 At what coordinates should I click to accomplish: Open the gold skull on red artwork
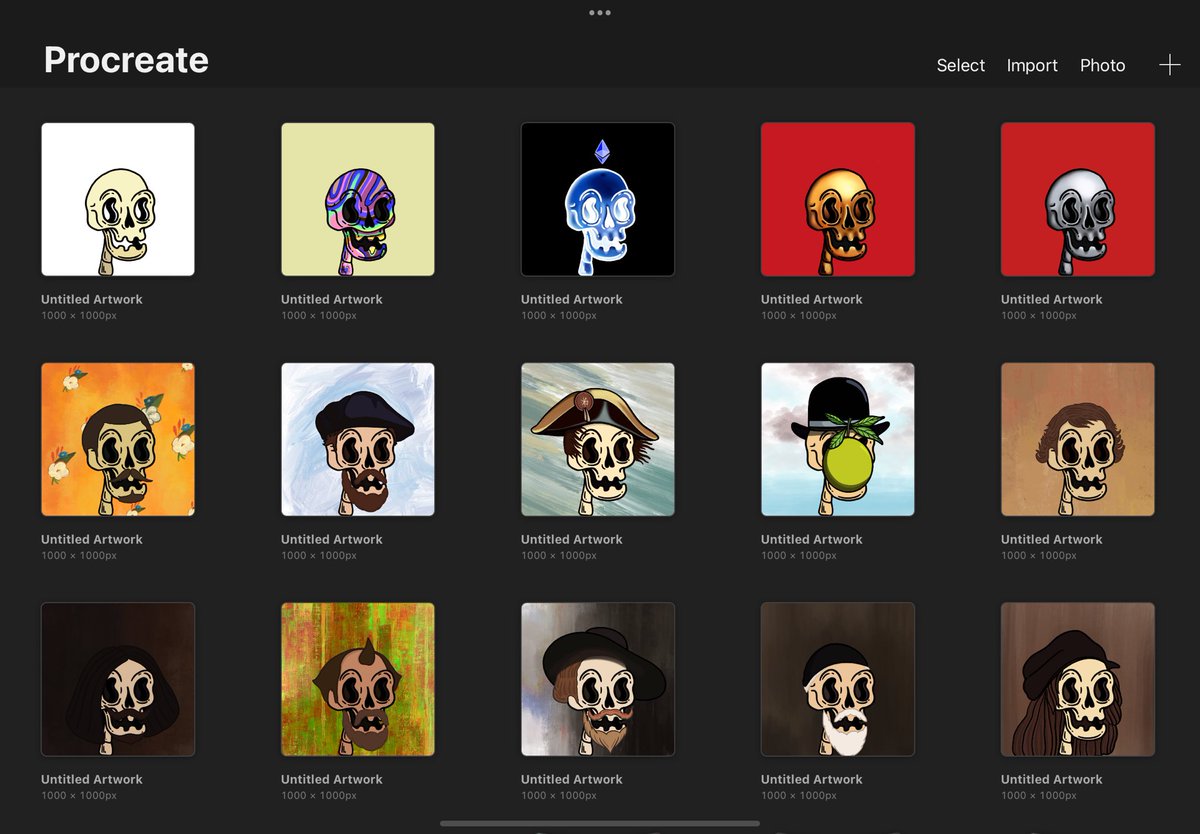838,199
